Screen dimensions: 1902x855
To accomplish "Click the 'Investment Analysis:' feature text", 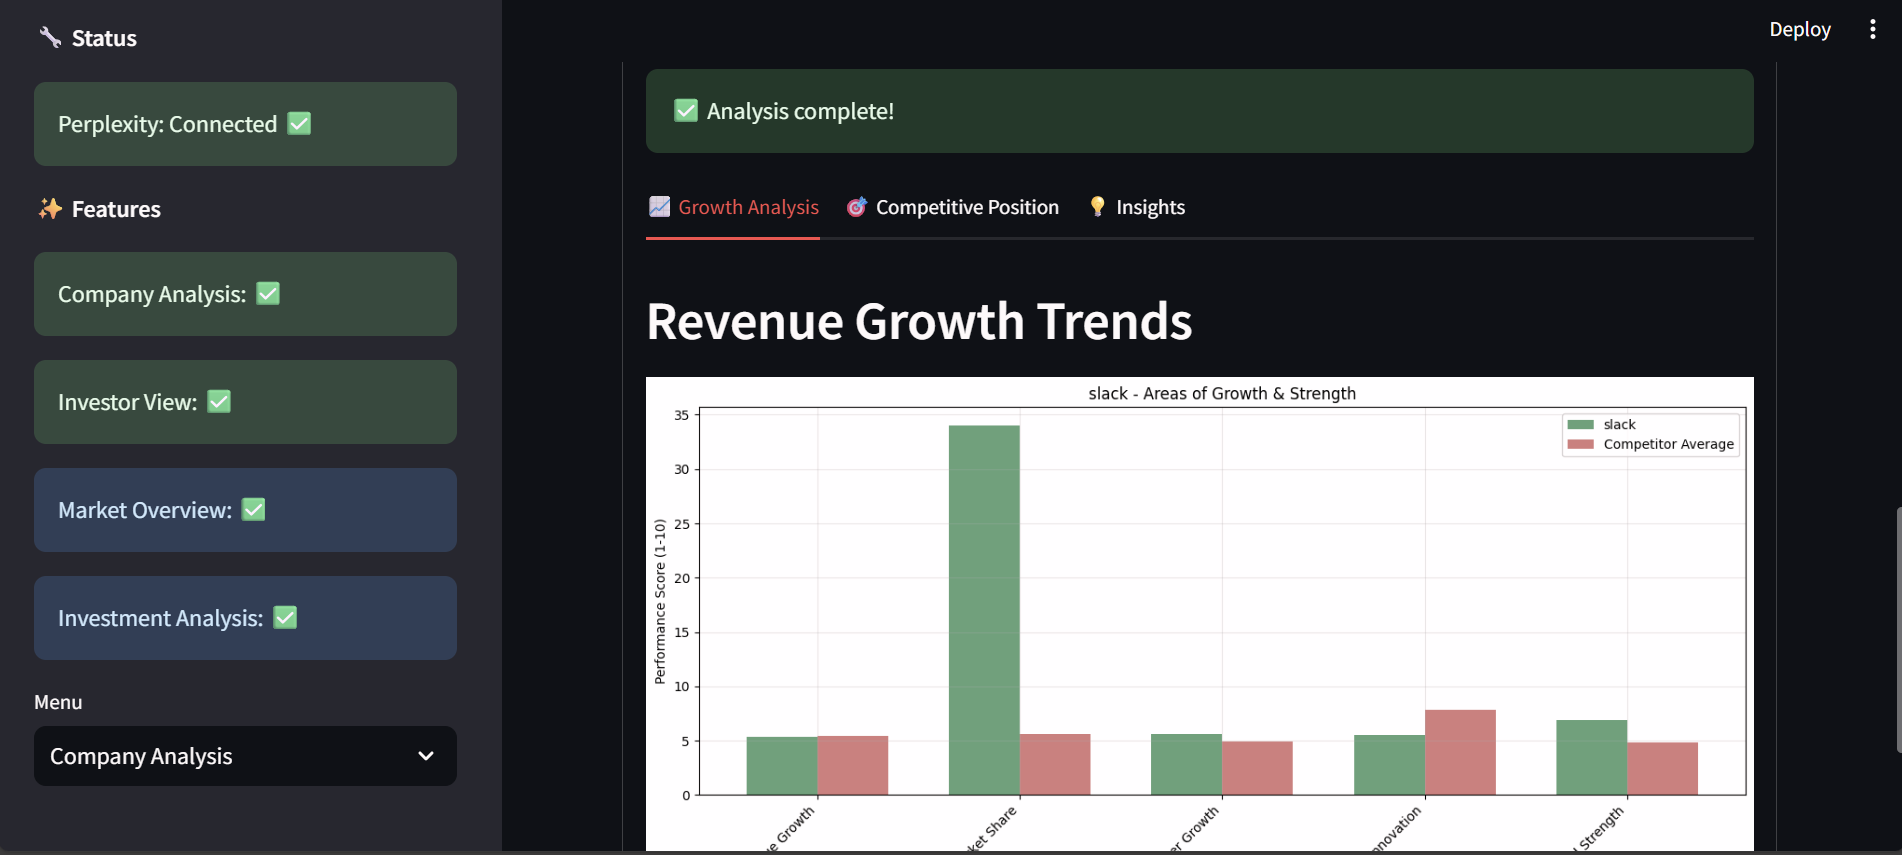I will click(160, 618).
